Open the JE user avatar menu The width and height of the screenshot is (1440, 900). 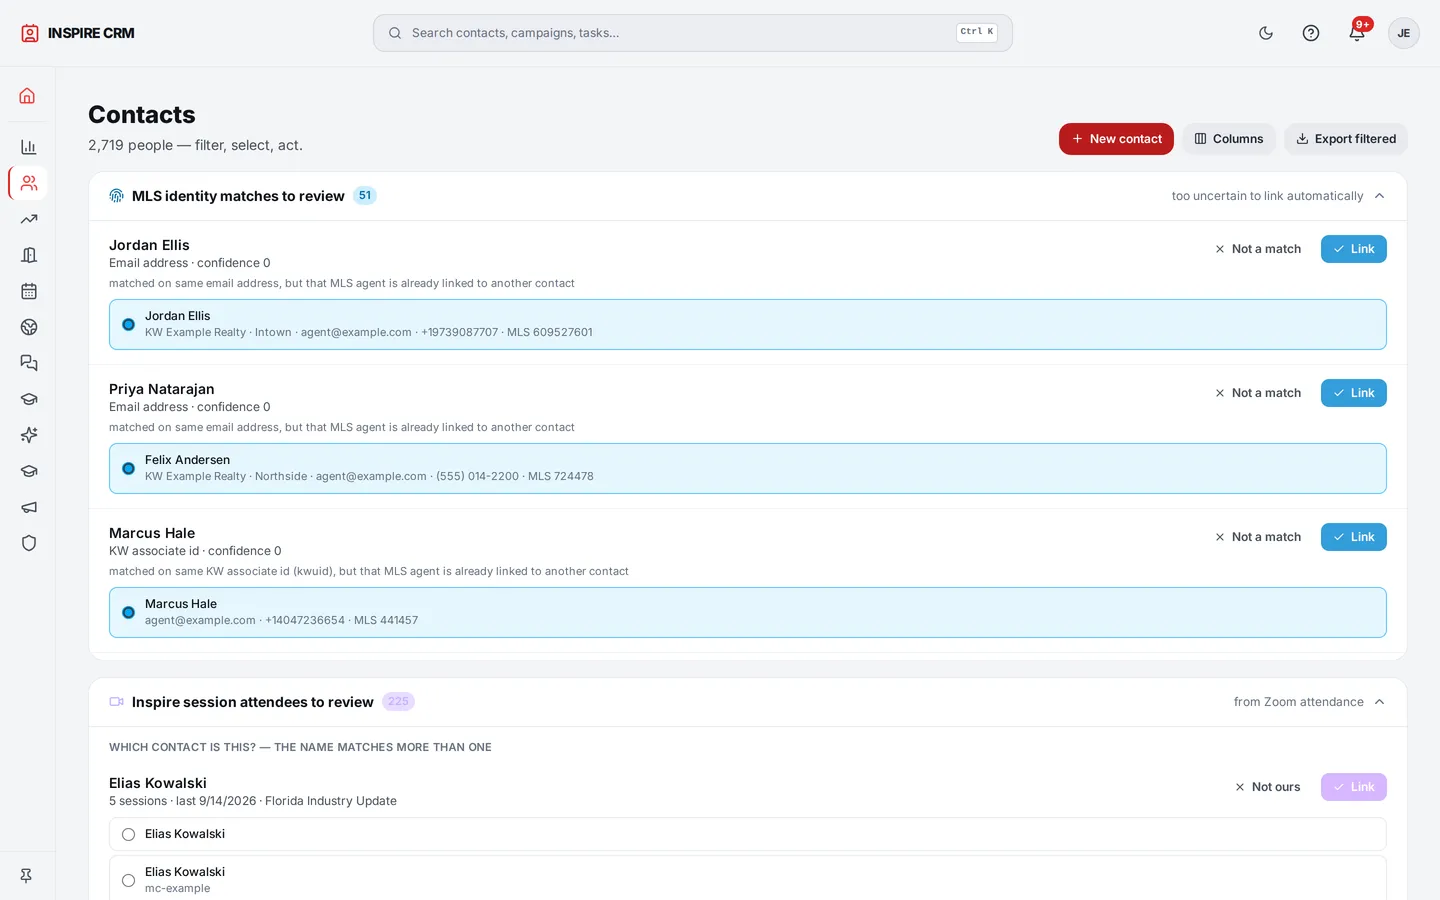pos(1404,33)
